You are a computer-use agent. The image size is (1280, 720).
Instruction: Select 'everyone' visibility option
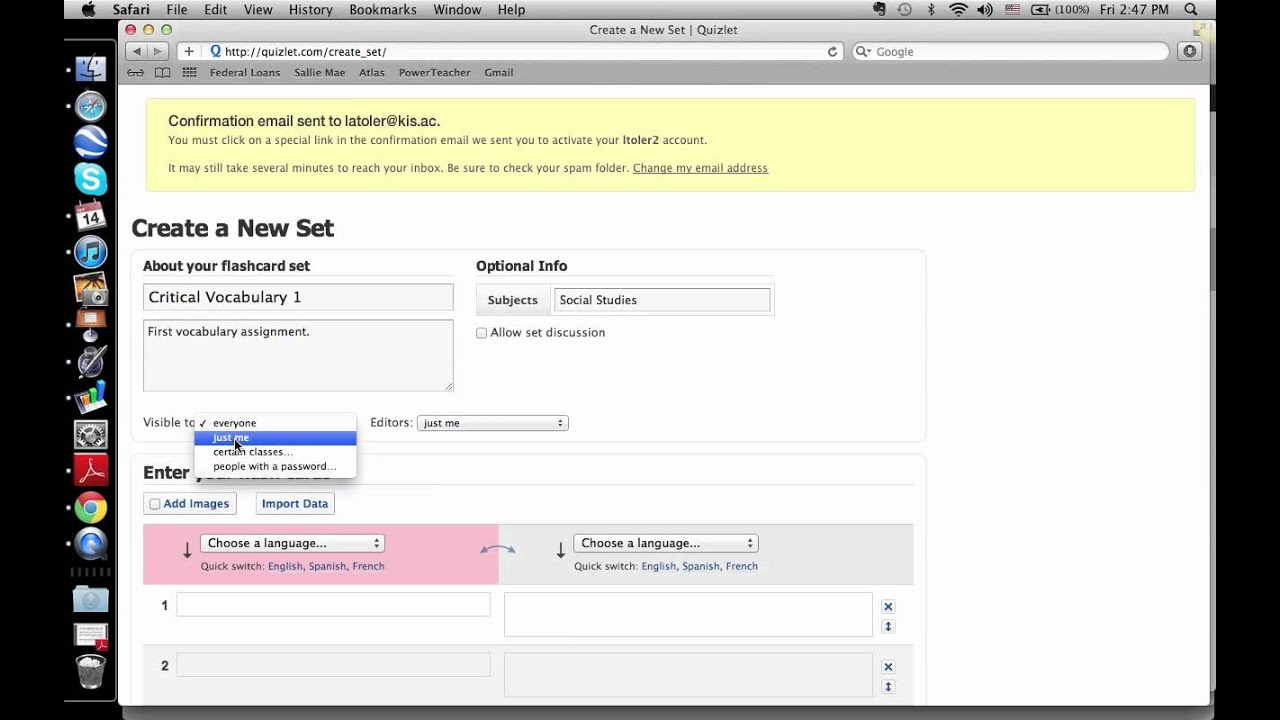click(x=275, y=423)
